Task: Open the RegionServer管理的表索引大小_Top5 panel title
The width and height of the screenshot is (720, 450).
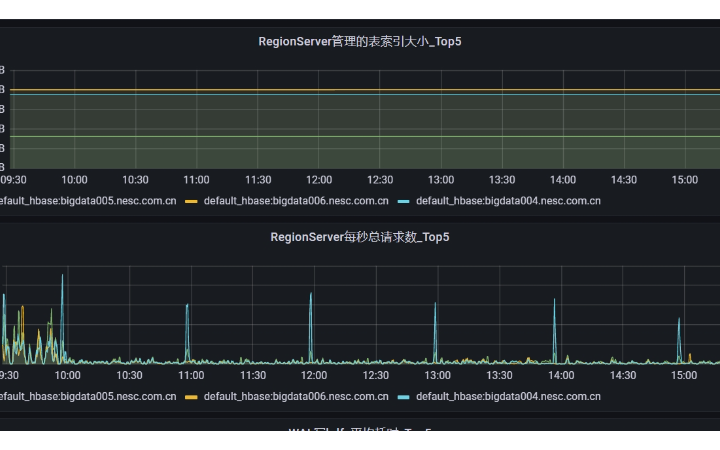Action: click(360, 42)
